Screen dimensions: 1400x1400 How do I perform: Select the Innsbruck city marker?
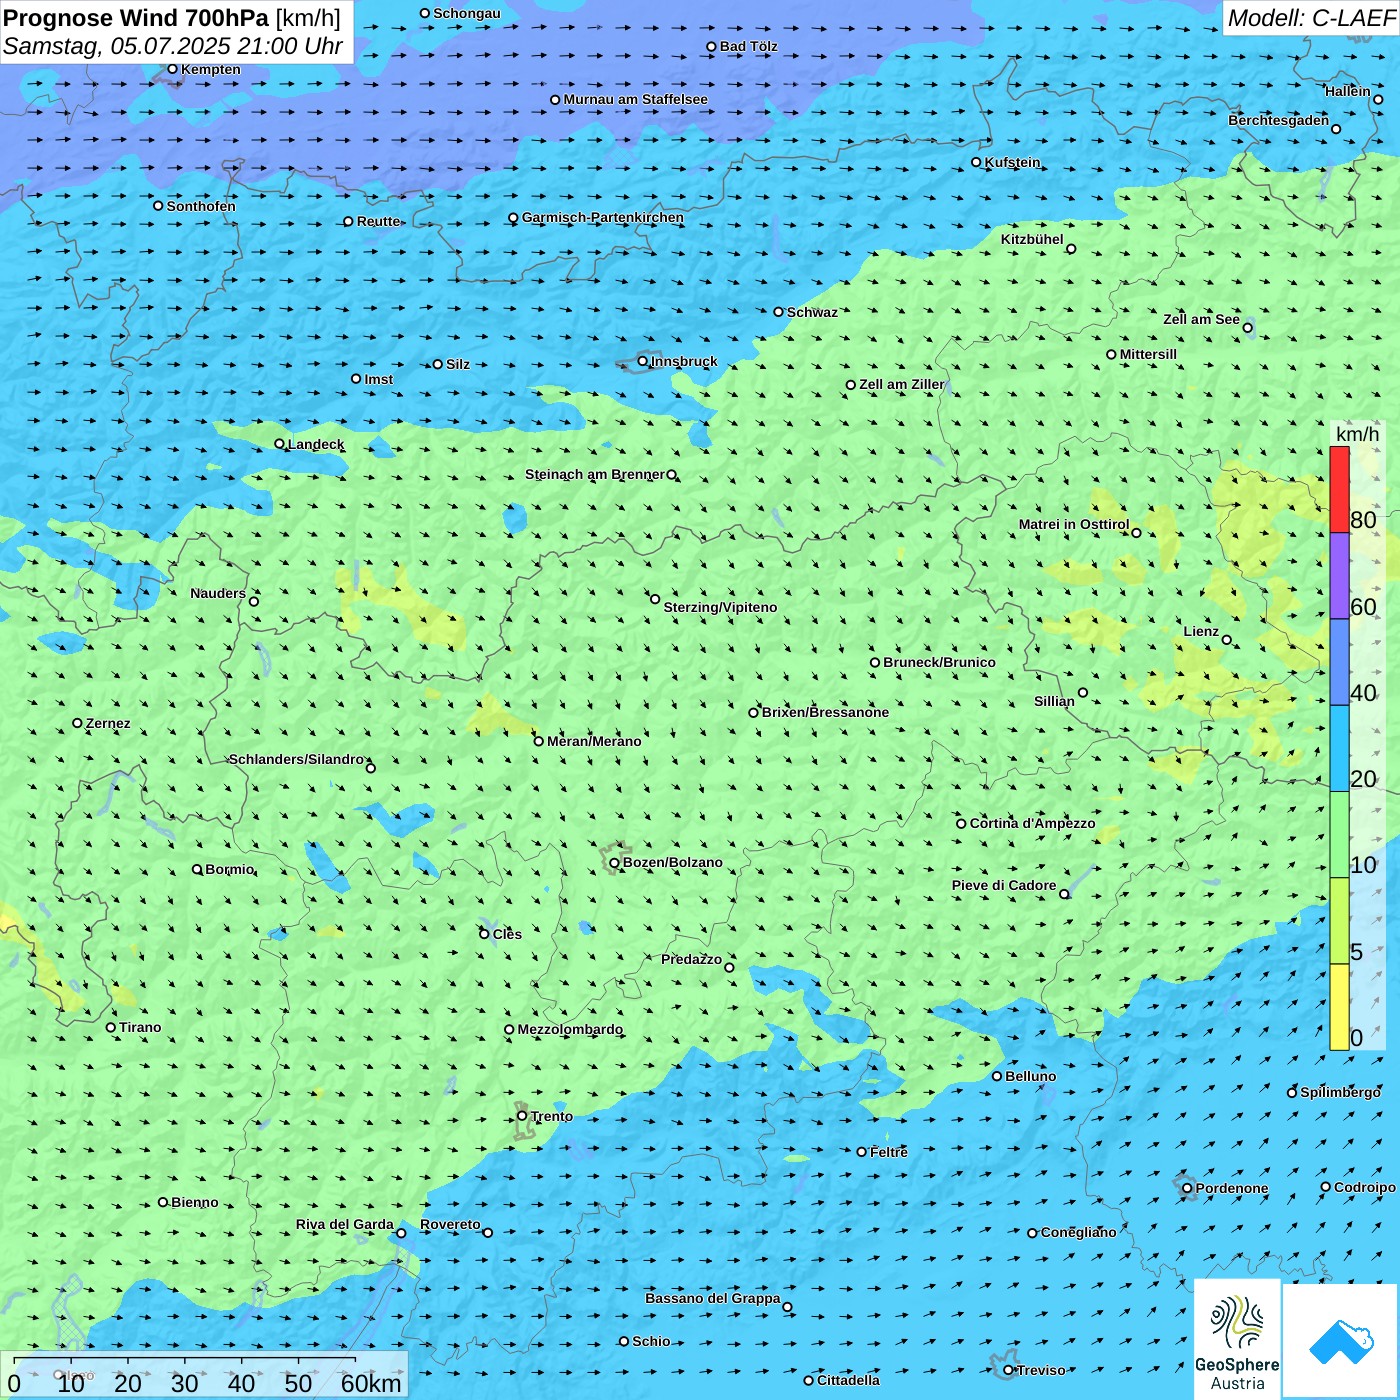(643, 361)
